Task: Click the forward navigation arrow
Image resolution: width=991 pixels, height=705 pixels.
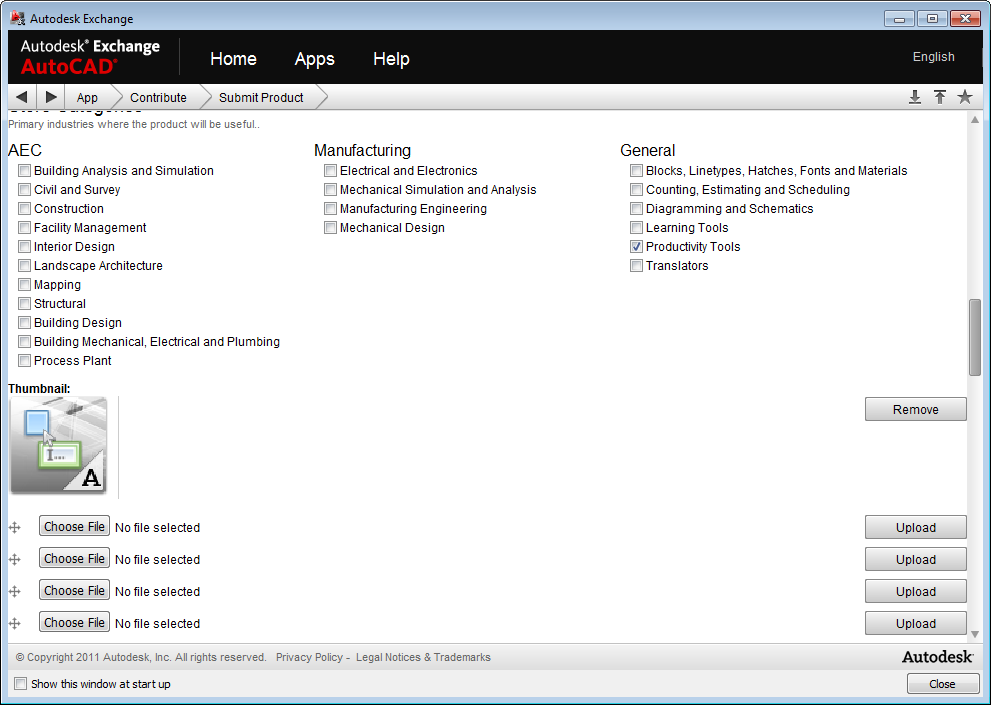Action: click(52, 97)
